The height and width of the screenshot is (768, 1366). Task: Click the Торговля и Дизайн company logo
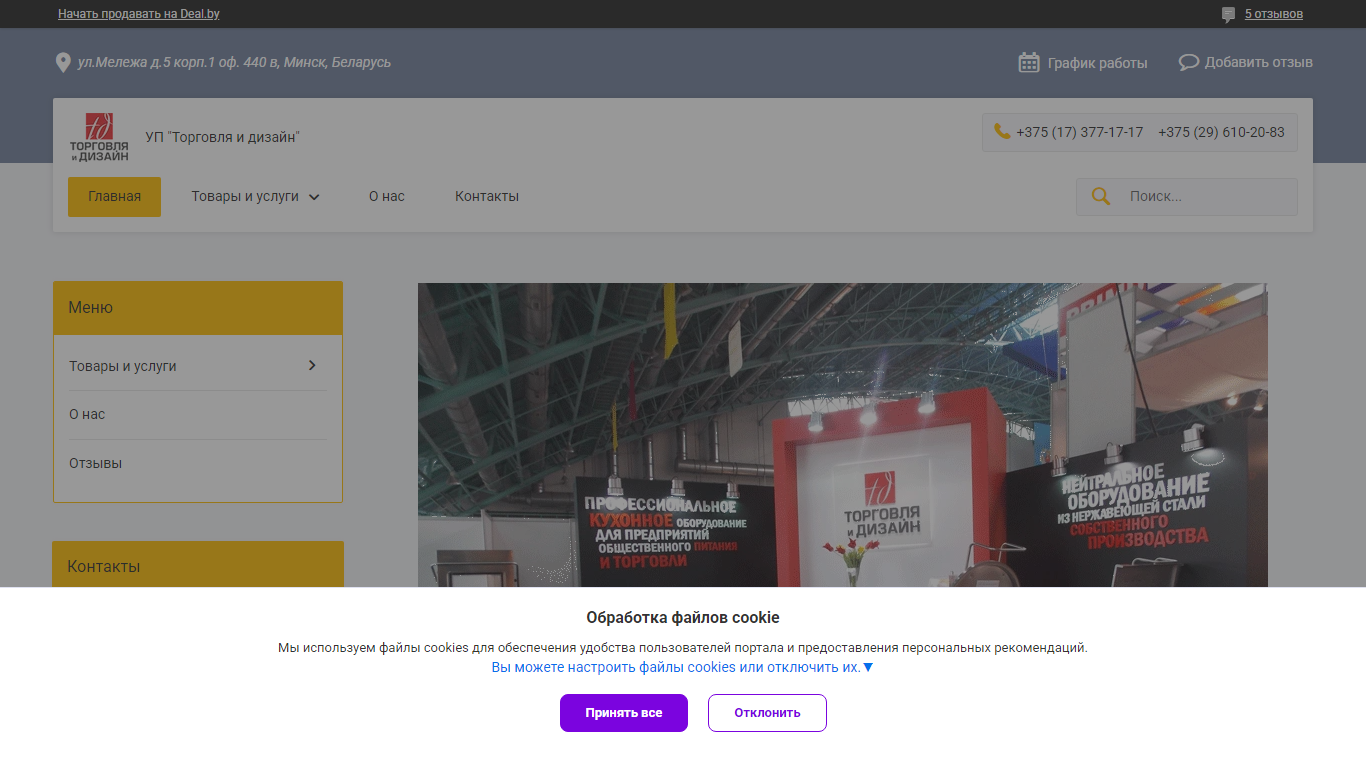coord(99,137)
